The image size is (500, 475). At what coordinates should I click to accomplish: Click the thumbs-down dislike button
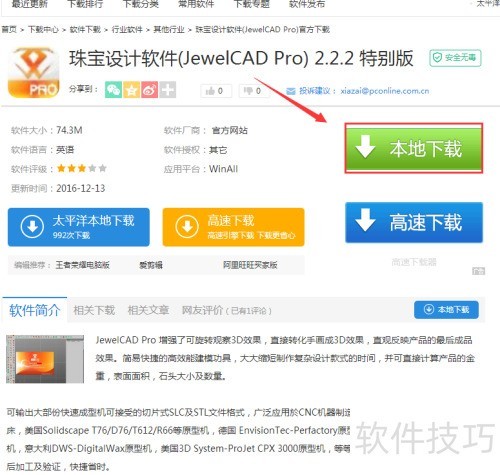point(254,91)
